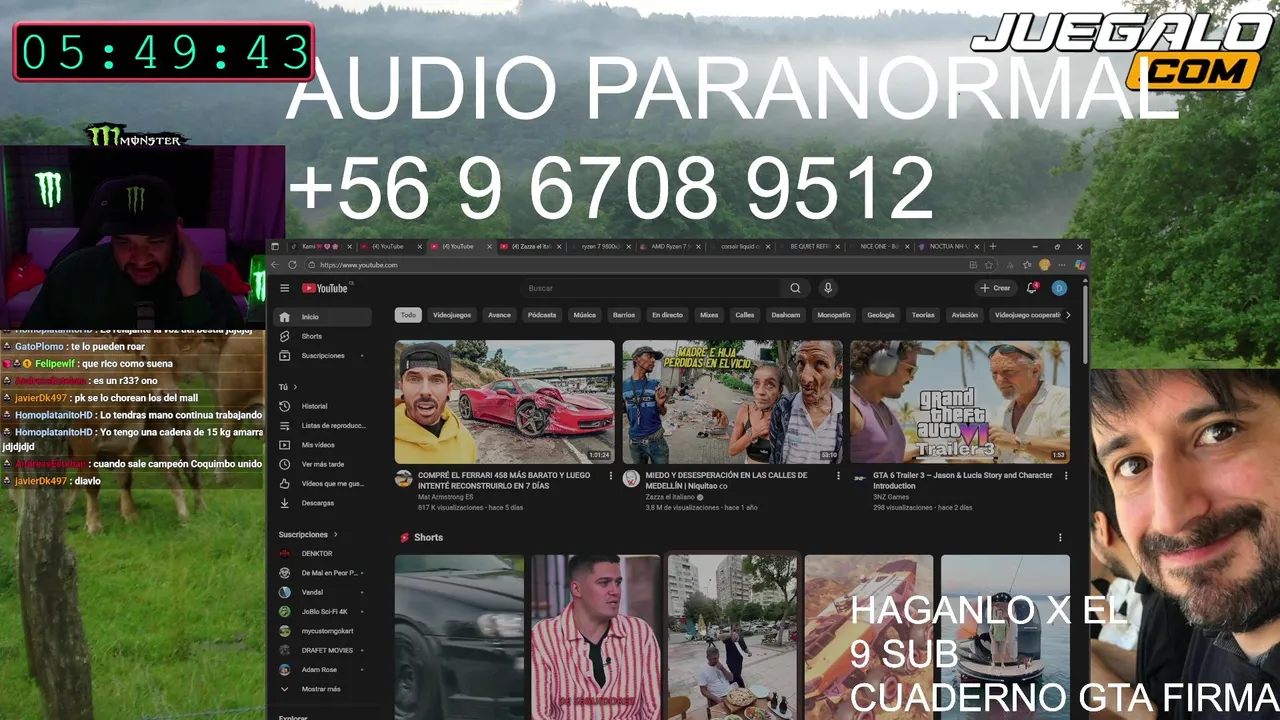Open DENKTOR subscription channel
This screenshot has height=720, width=1280.
click(322, 553)
